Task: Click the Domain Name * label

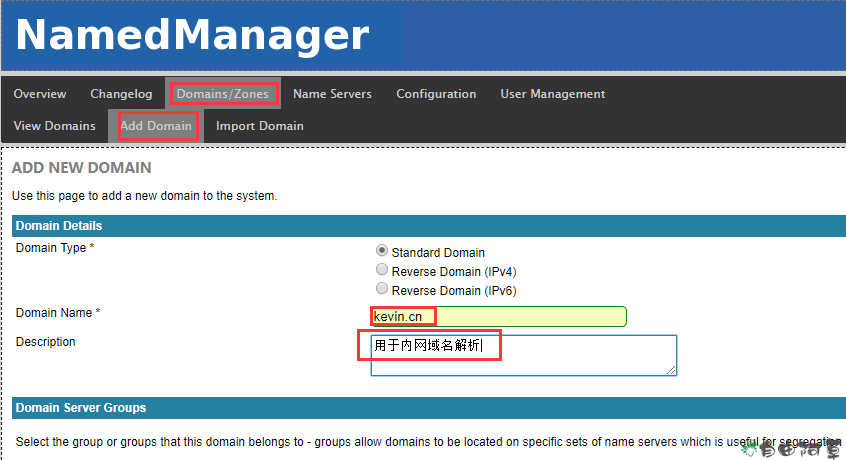Action: coord(58,313)
